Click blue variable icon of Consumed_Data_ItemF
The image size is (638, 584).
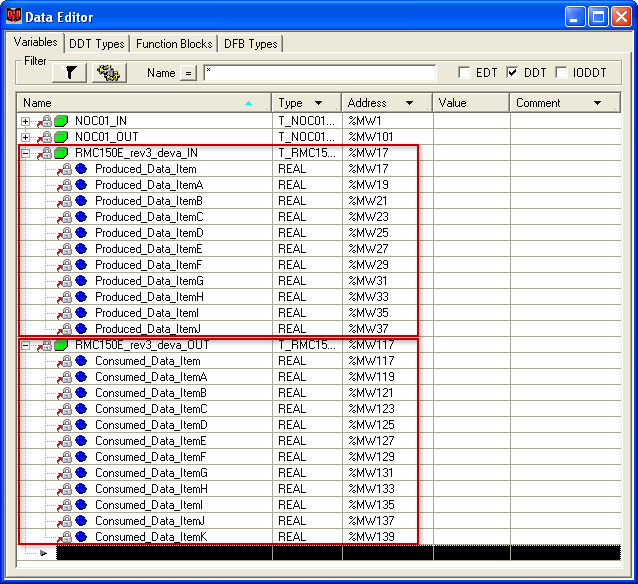81,457
